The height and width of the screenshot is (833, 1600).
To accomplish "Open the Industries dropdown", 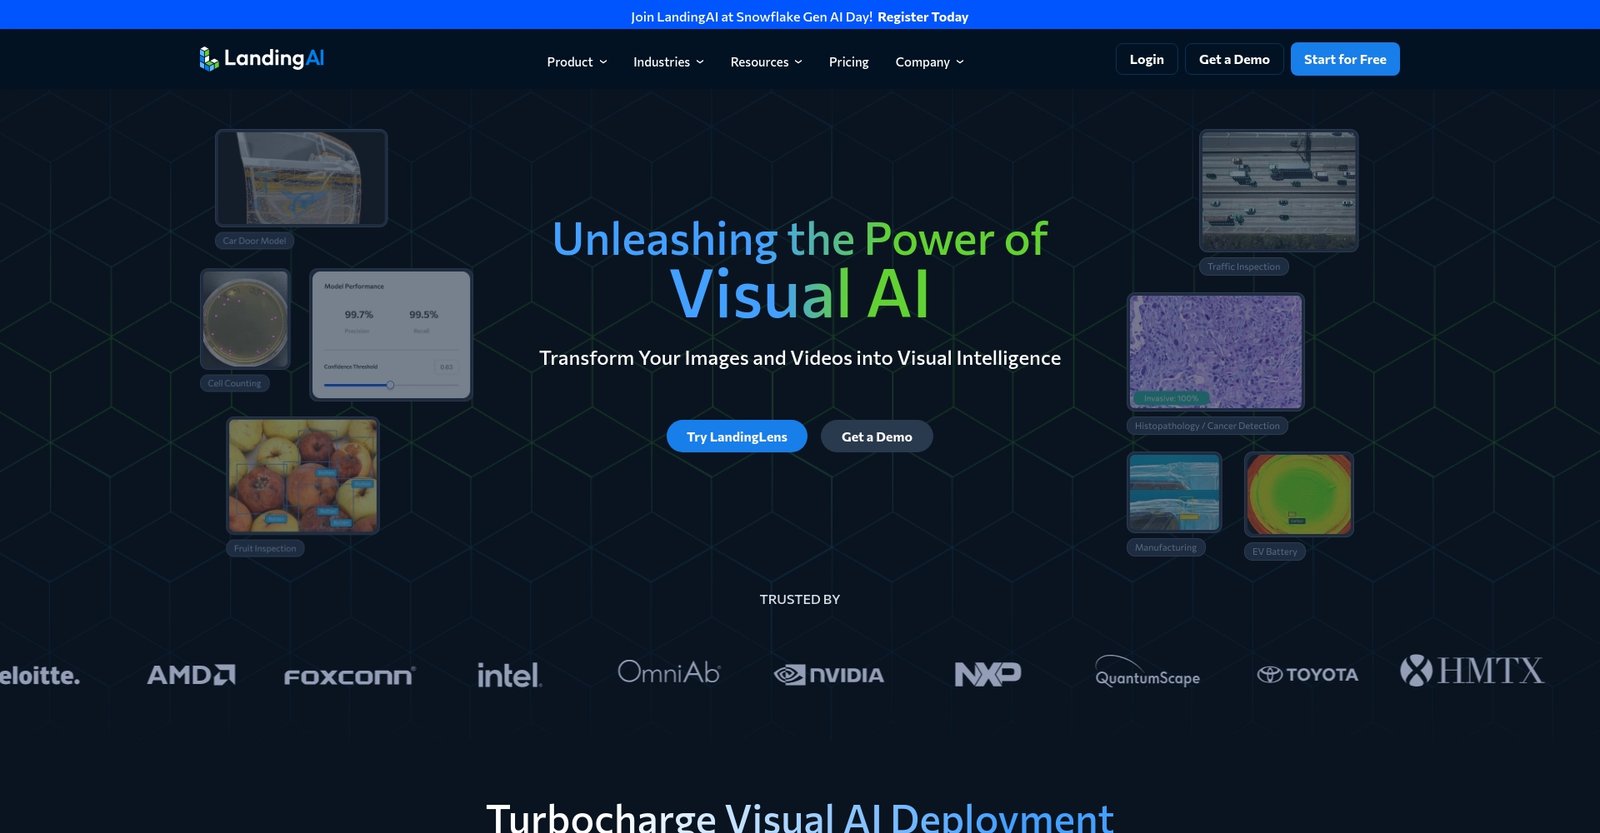I will (668, 62).
